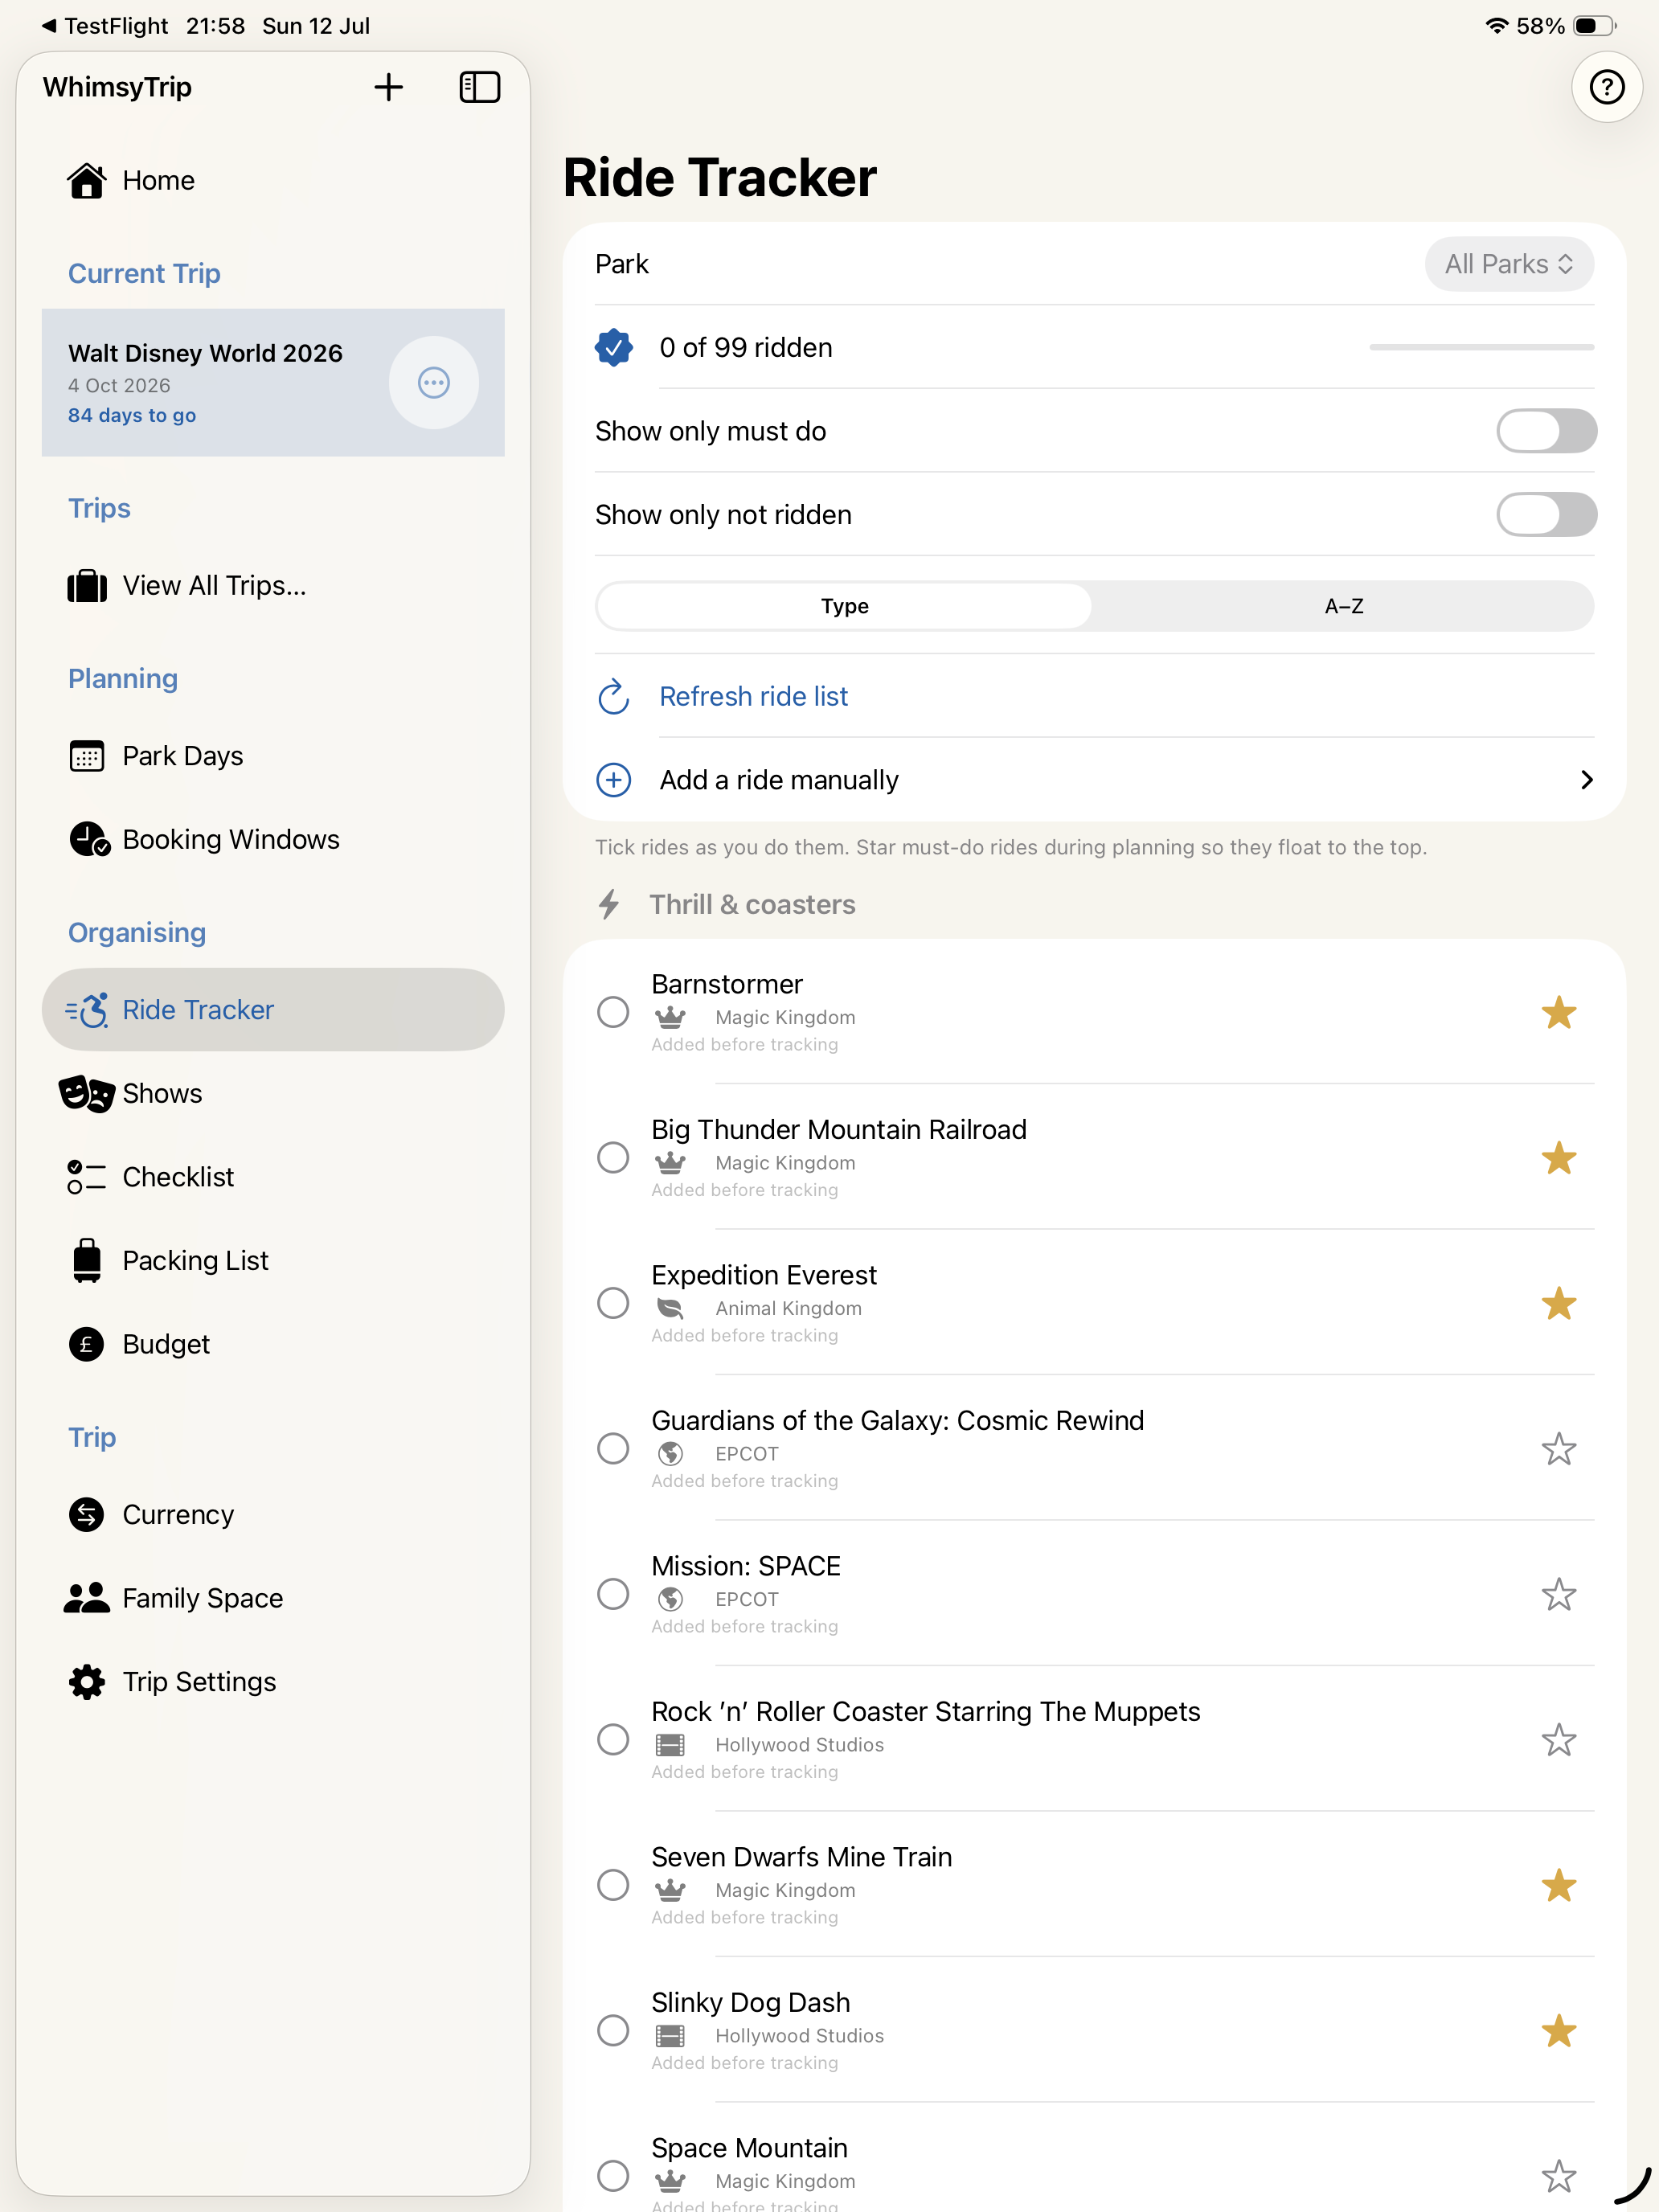Click the Refresh ride list circular arrow icon

(613, 697)
